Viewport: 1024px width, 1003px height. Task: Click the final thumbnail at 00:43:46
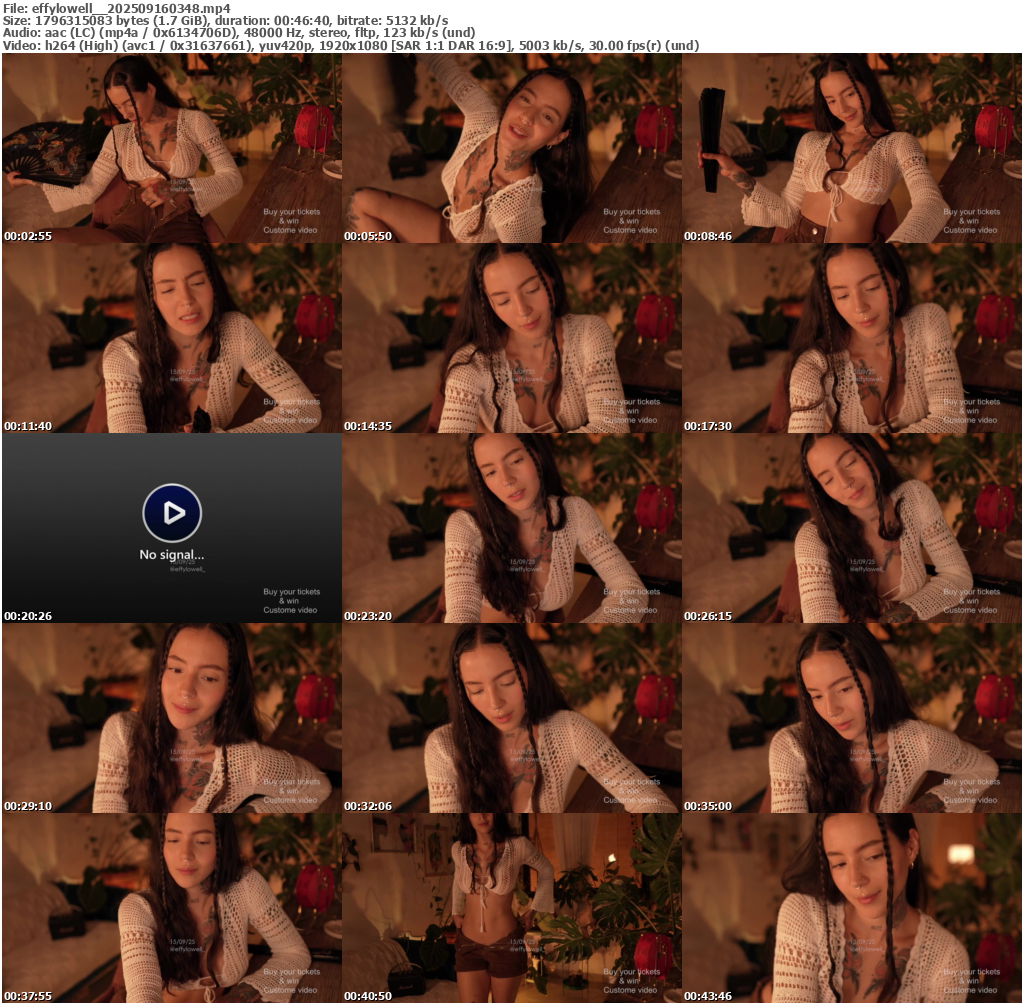[851, 907]
